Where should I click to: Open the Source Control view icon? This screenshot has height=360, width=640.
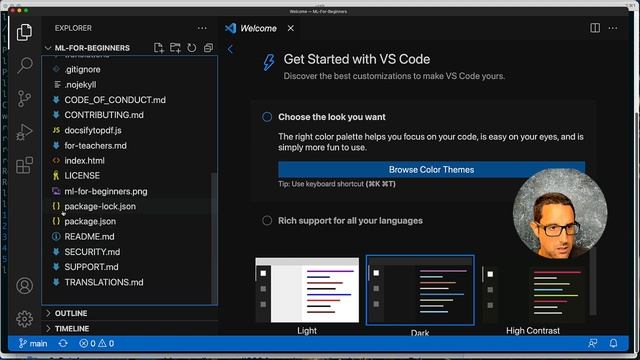(24, 98)
